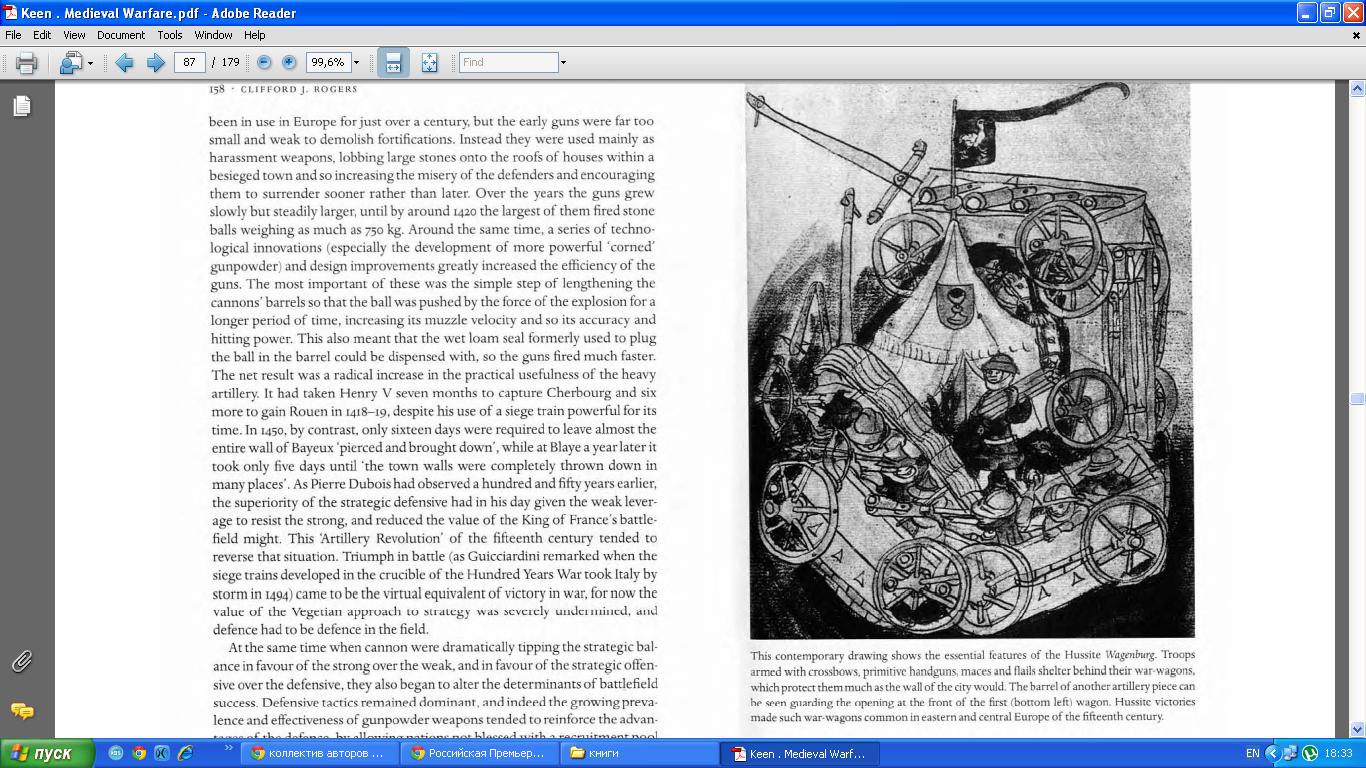Toggle fit one full page view

tap(429, 62)
